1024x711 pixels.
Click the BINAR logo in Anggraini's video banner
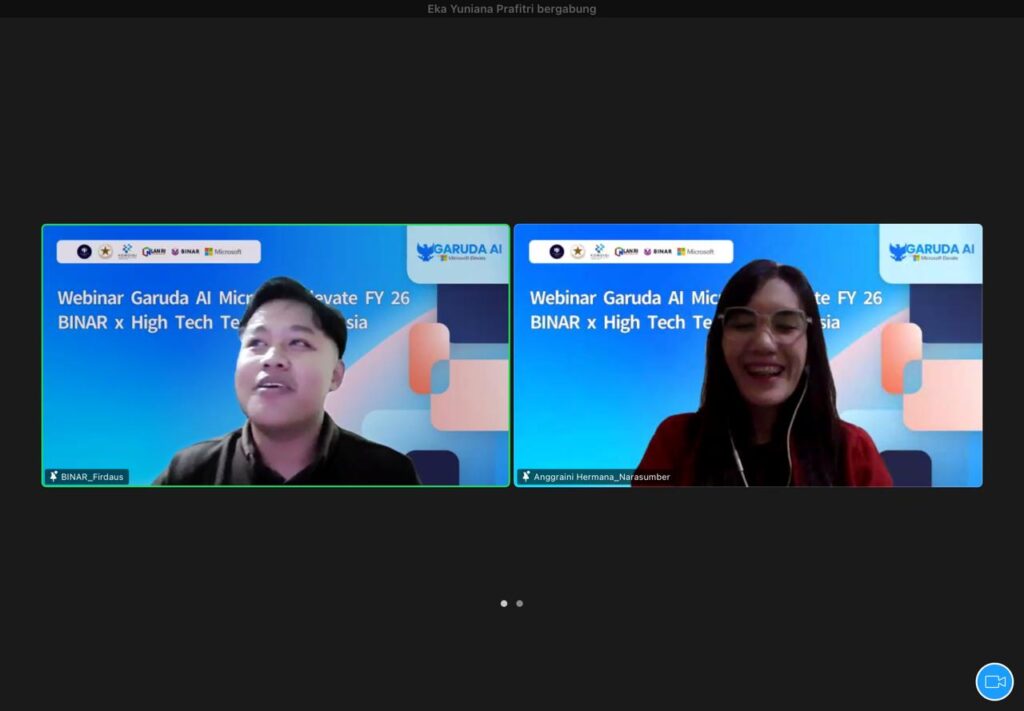coord(657,252)
